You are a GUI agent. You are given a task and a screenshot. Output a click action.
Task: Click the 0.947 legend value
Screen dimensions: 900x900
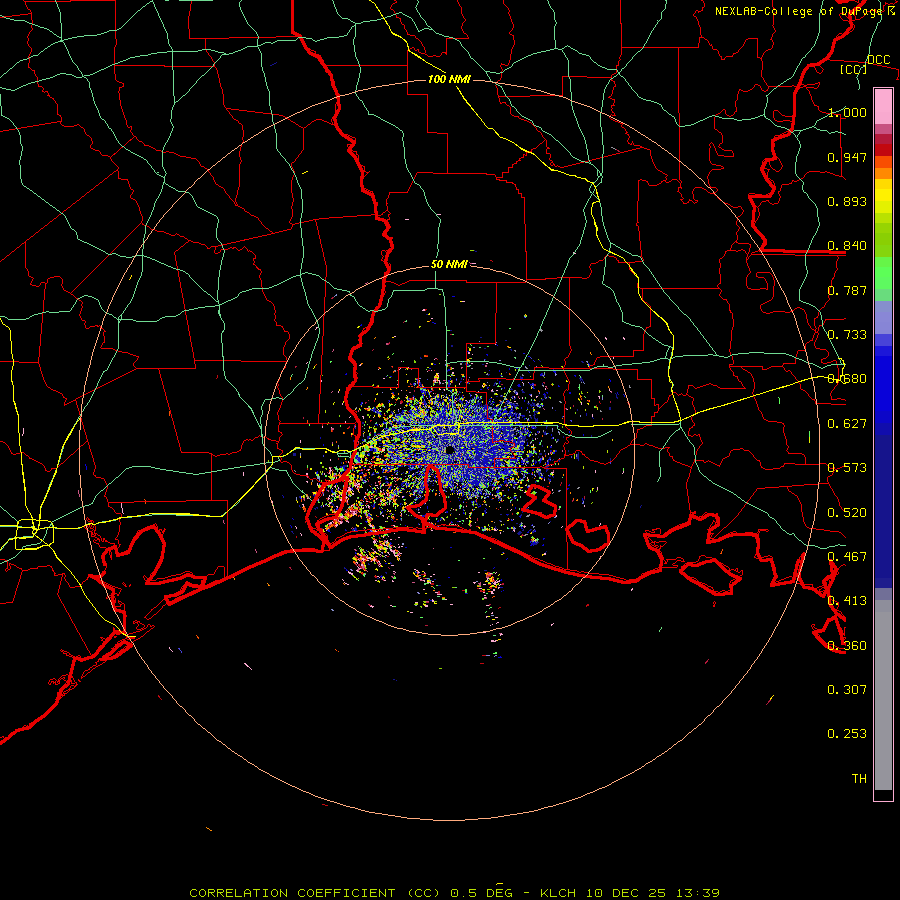847,157
